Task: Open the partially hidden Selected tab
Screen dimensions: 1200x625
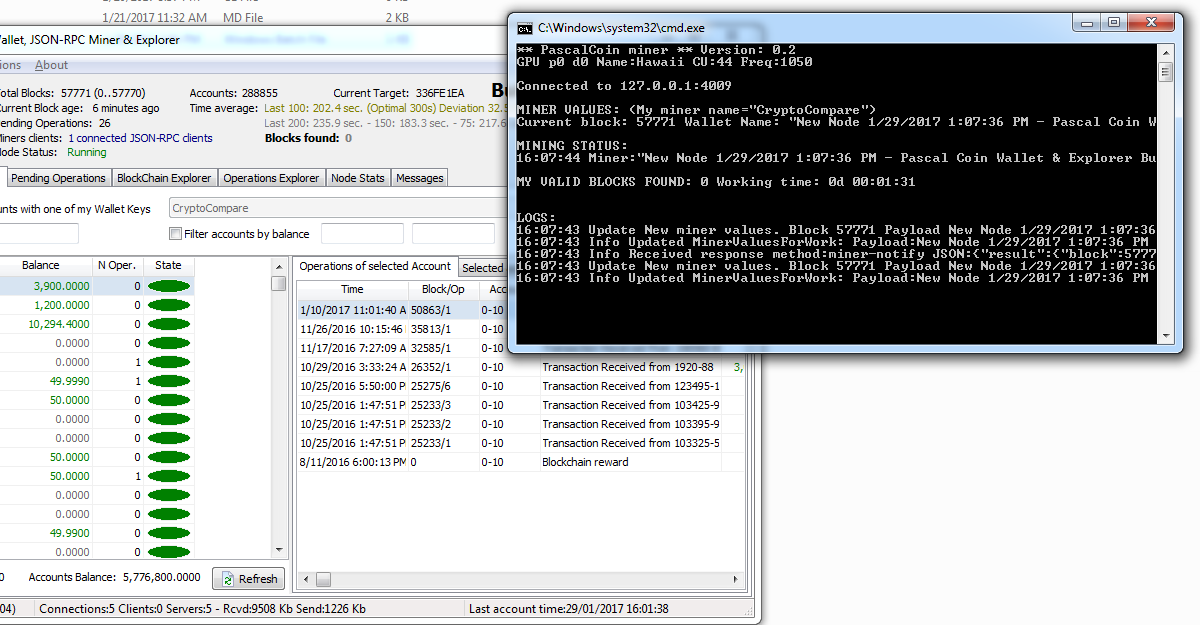Action: pyautogui.click(x=483, y=267)
